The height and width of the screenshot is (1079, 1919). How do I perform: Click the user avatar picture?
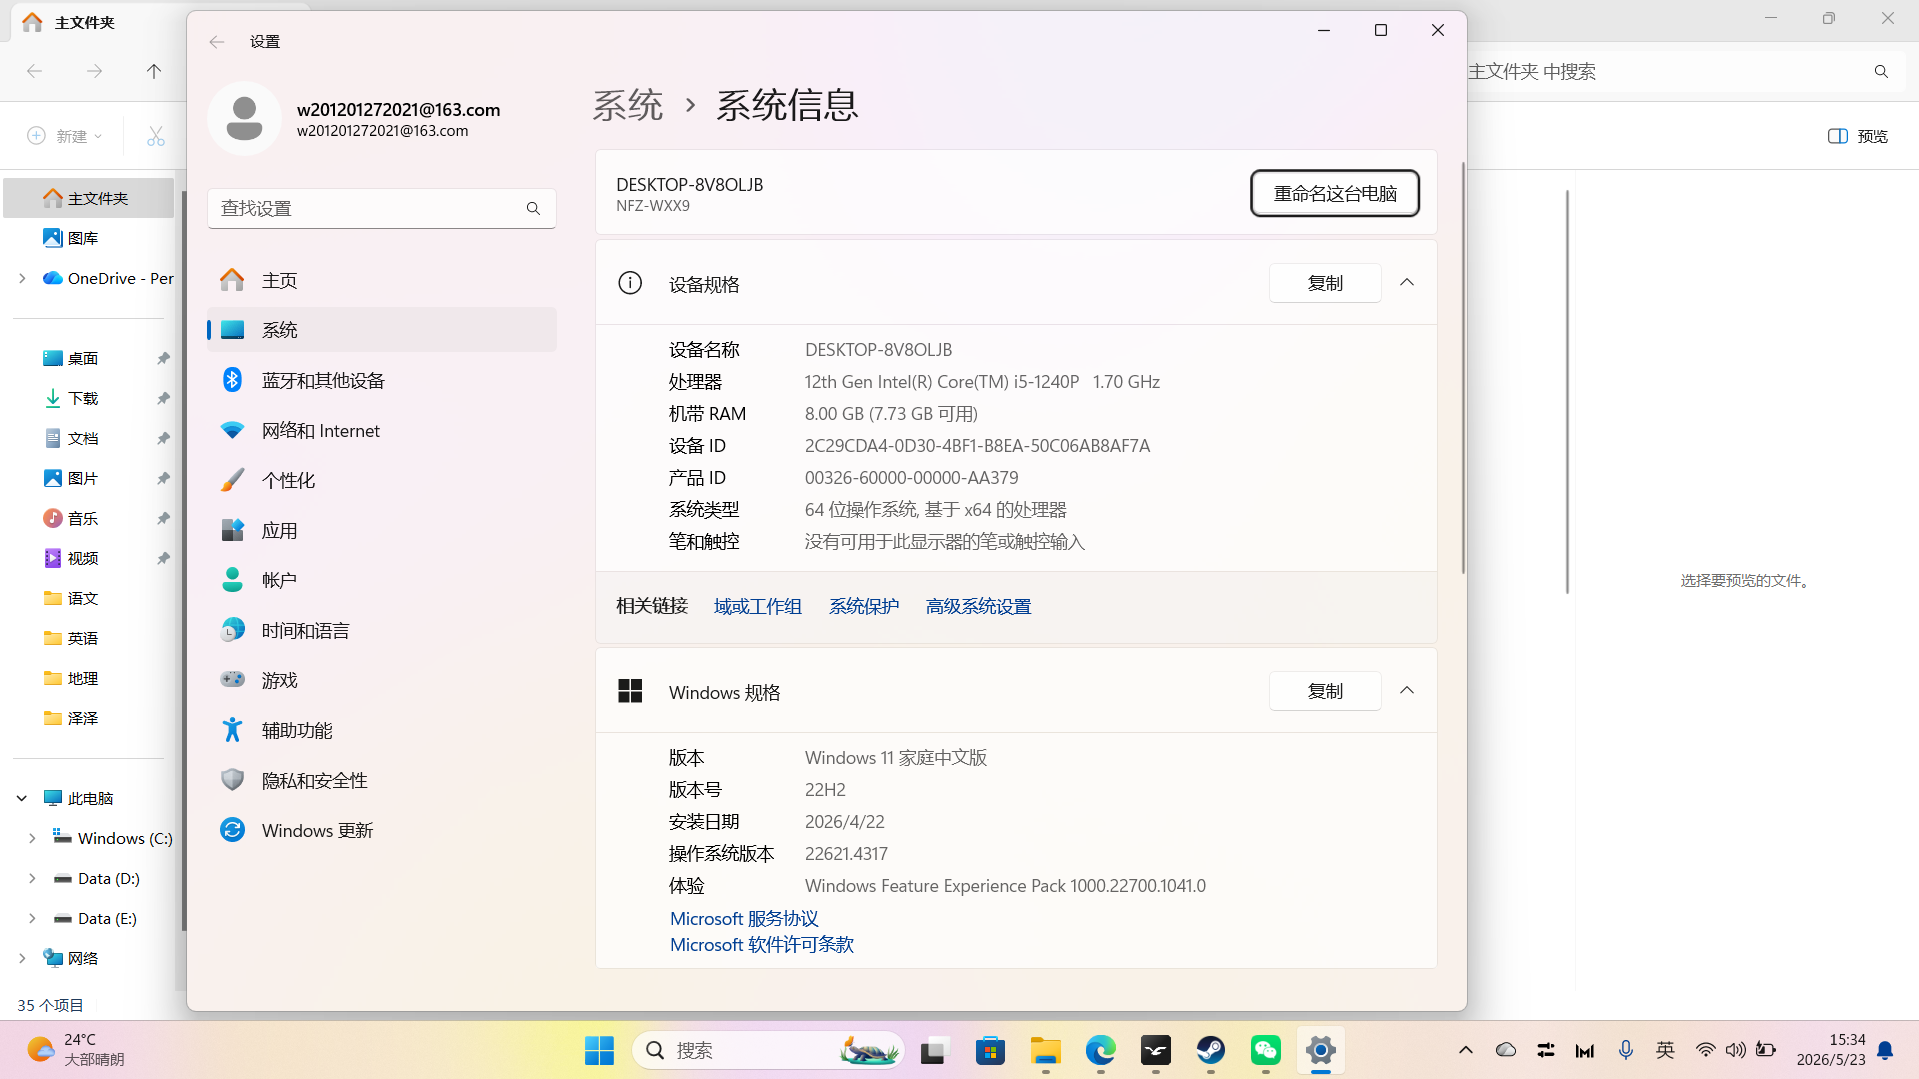click(244, 118)
